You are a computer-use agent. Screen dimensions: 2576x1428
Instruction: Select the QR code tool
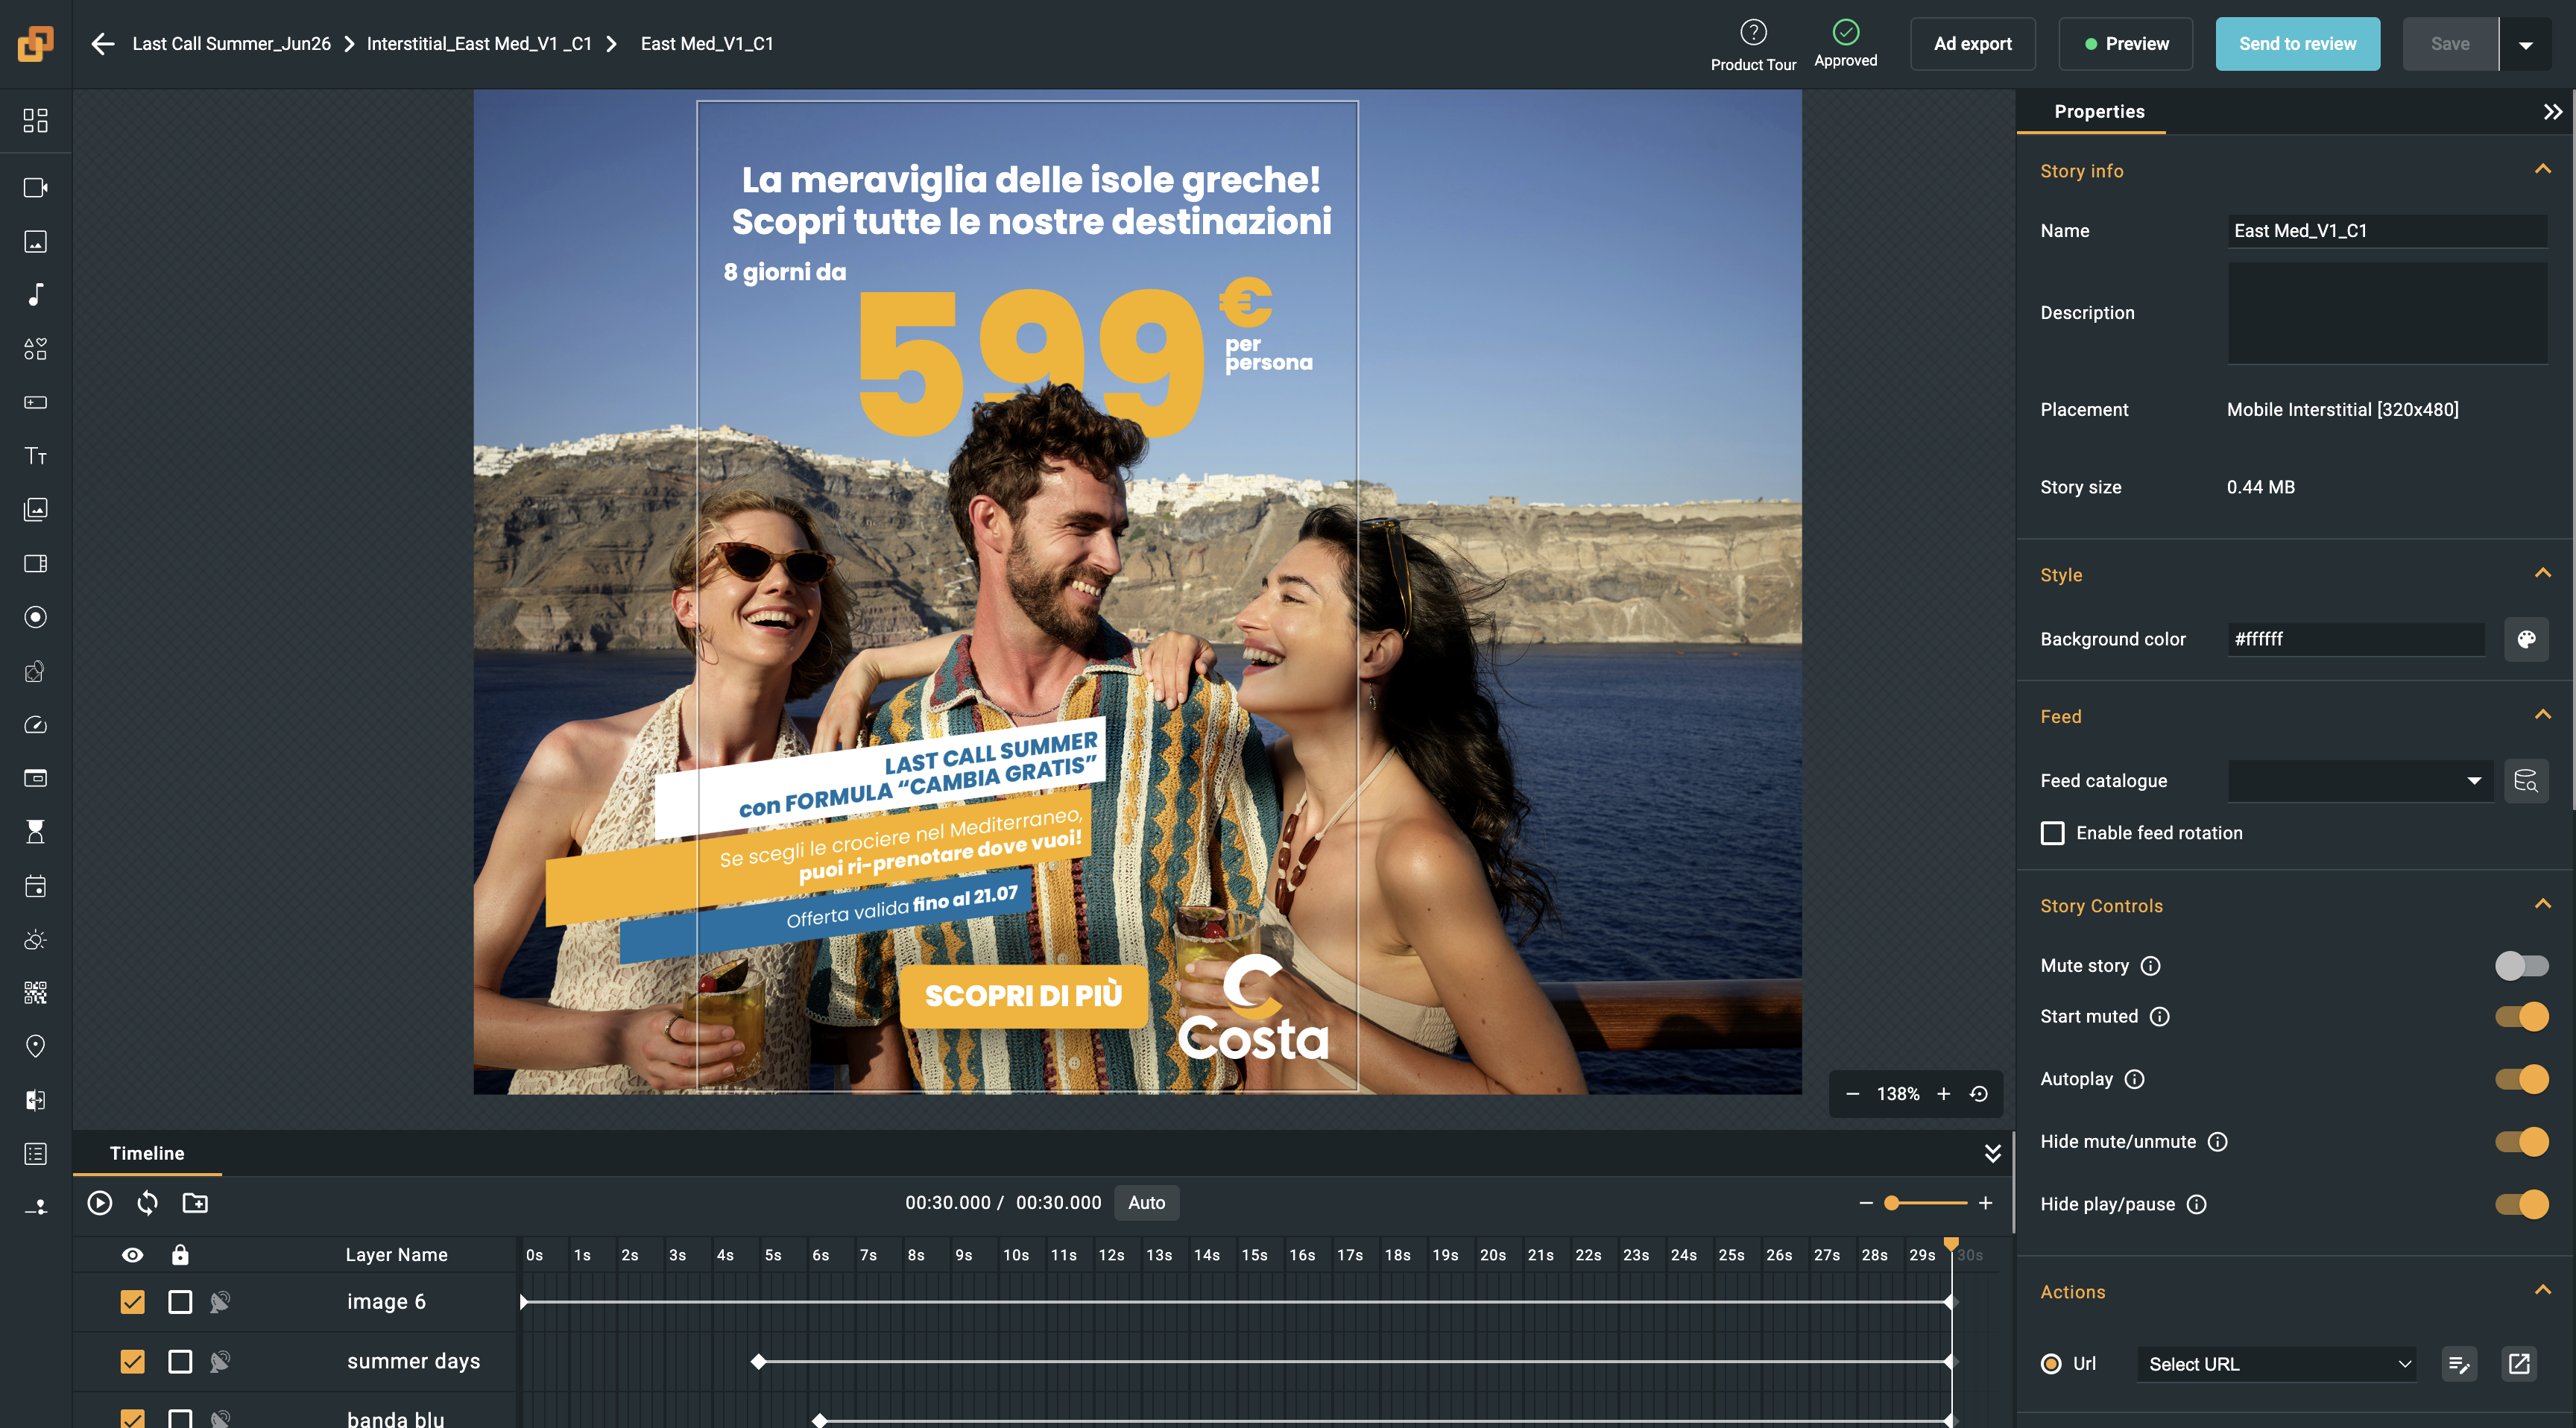[35, 992]
